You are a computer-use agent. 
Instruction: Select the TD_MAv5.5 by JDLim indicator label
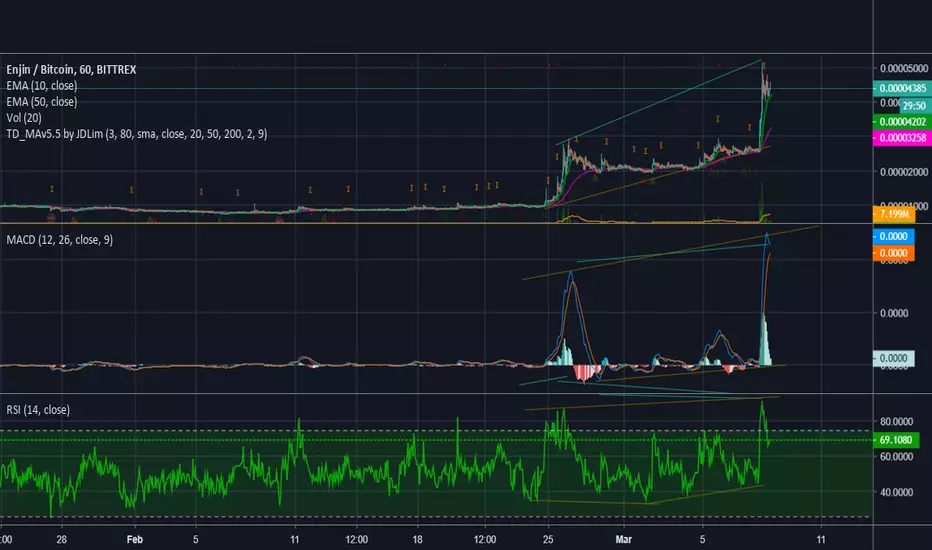coord(137,134)
